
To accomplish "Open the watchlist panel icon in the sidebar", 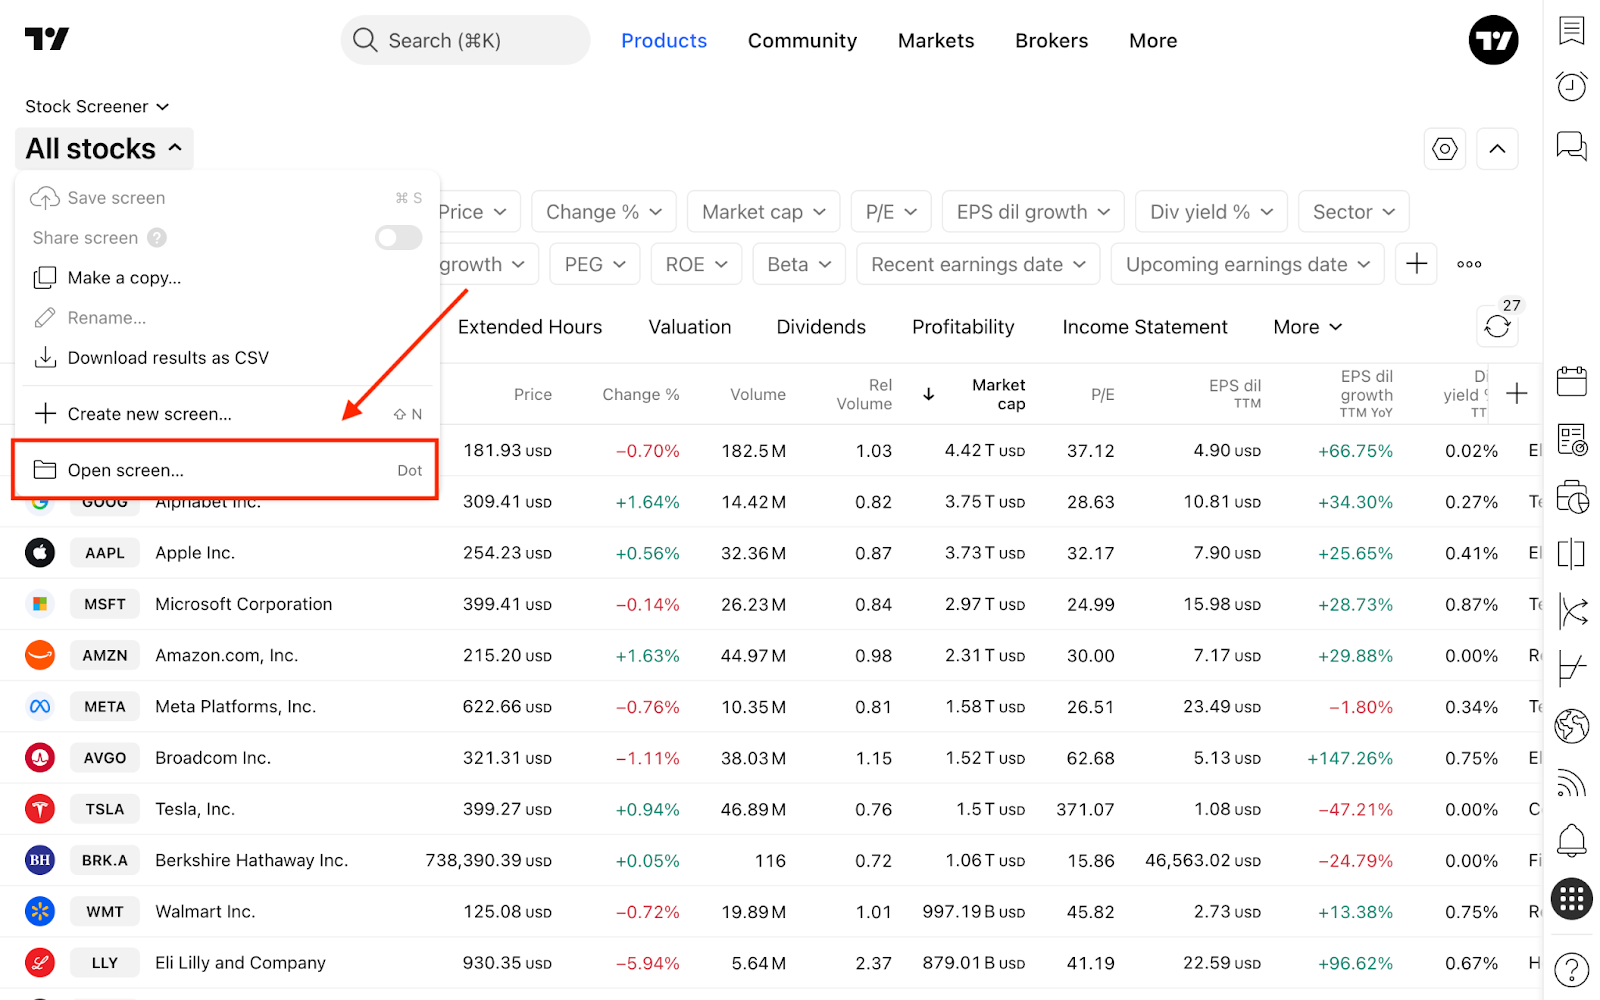I will [x=1571, y=31].
